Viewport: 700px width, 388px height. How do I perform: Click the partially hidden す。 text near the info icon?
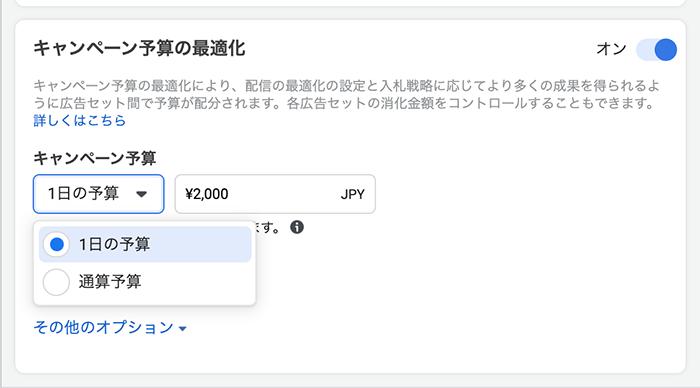pos(270,228)
